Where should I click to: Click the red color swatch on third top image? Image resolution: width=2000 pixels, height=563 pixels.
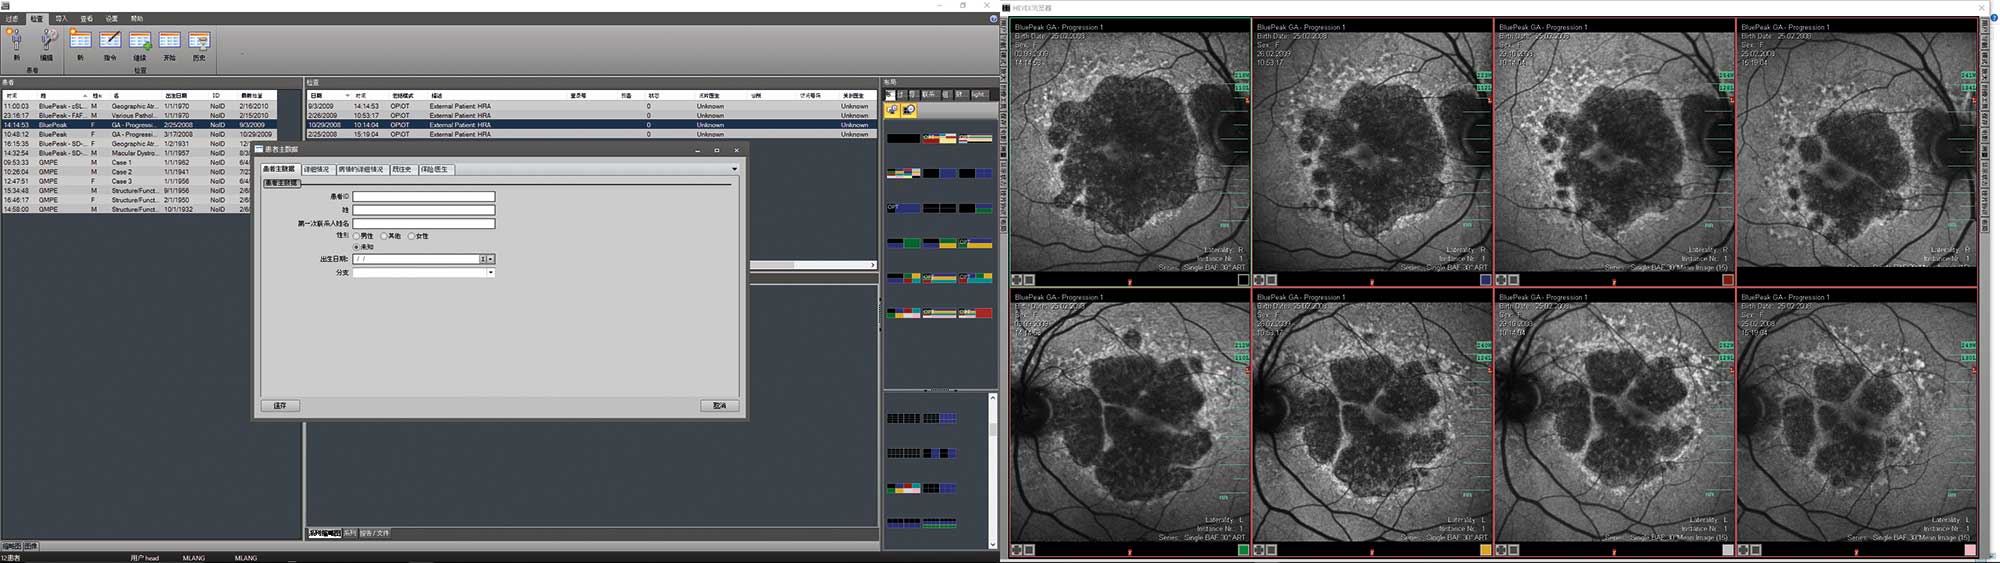(1727, 280)
